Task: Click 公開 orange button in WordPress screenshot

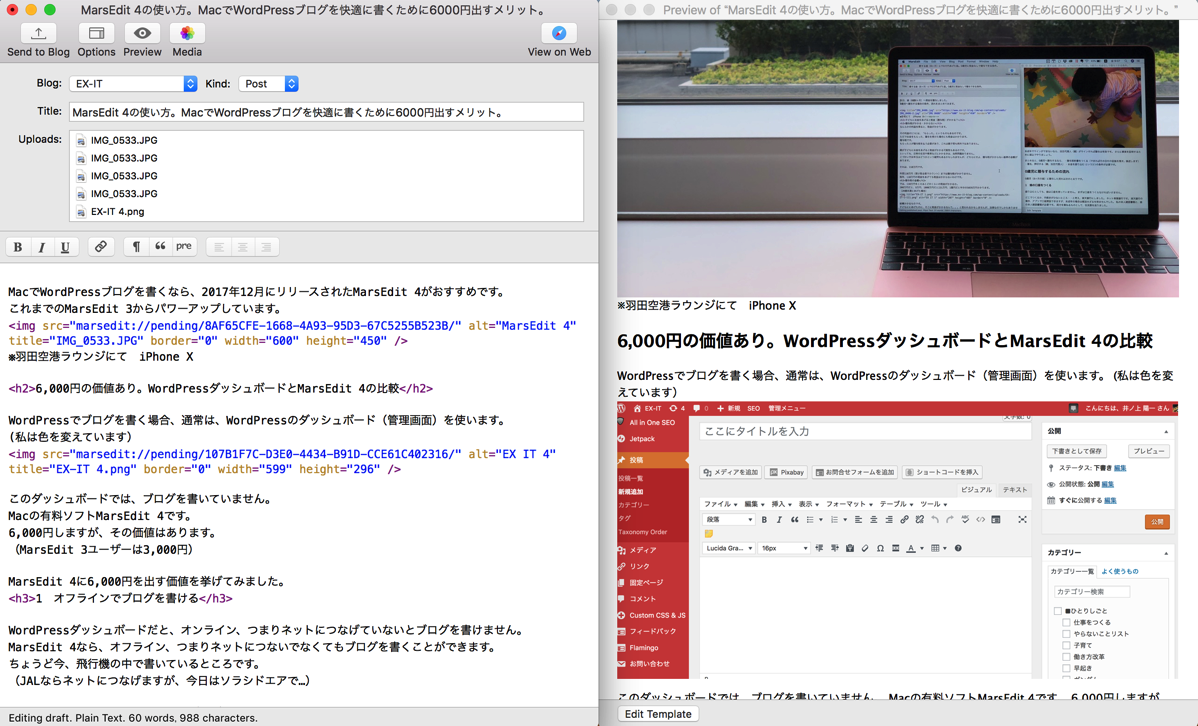Action: point(1157,522)
